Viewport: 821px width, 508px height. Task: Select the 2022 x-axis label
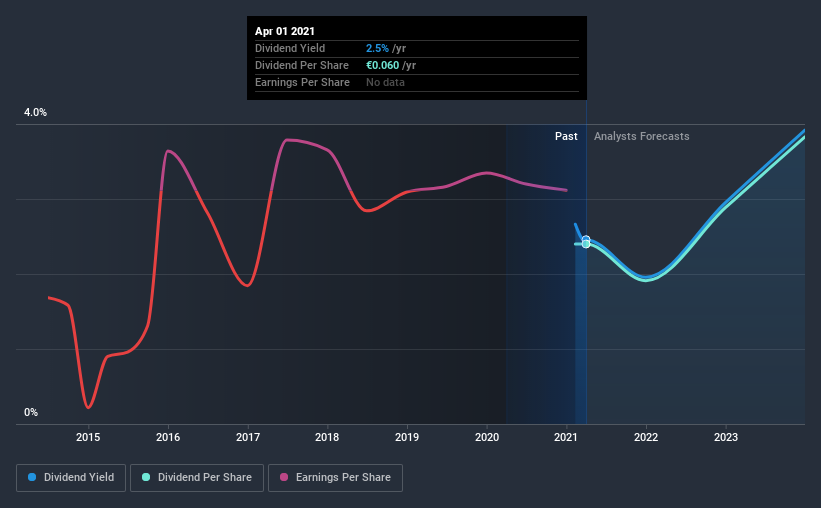(x=646, y=437)
